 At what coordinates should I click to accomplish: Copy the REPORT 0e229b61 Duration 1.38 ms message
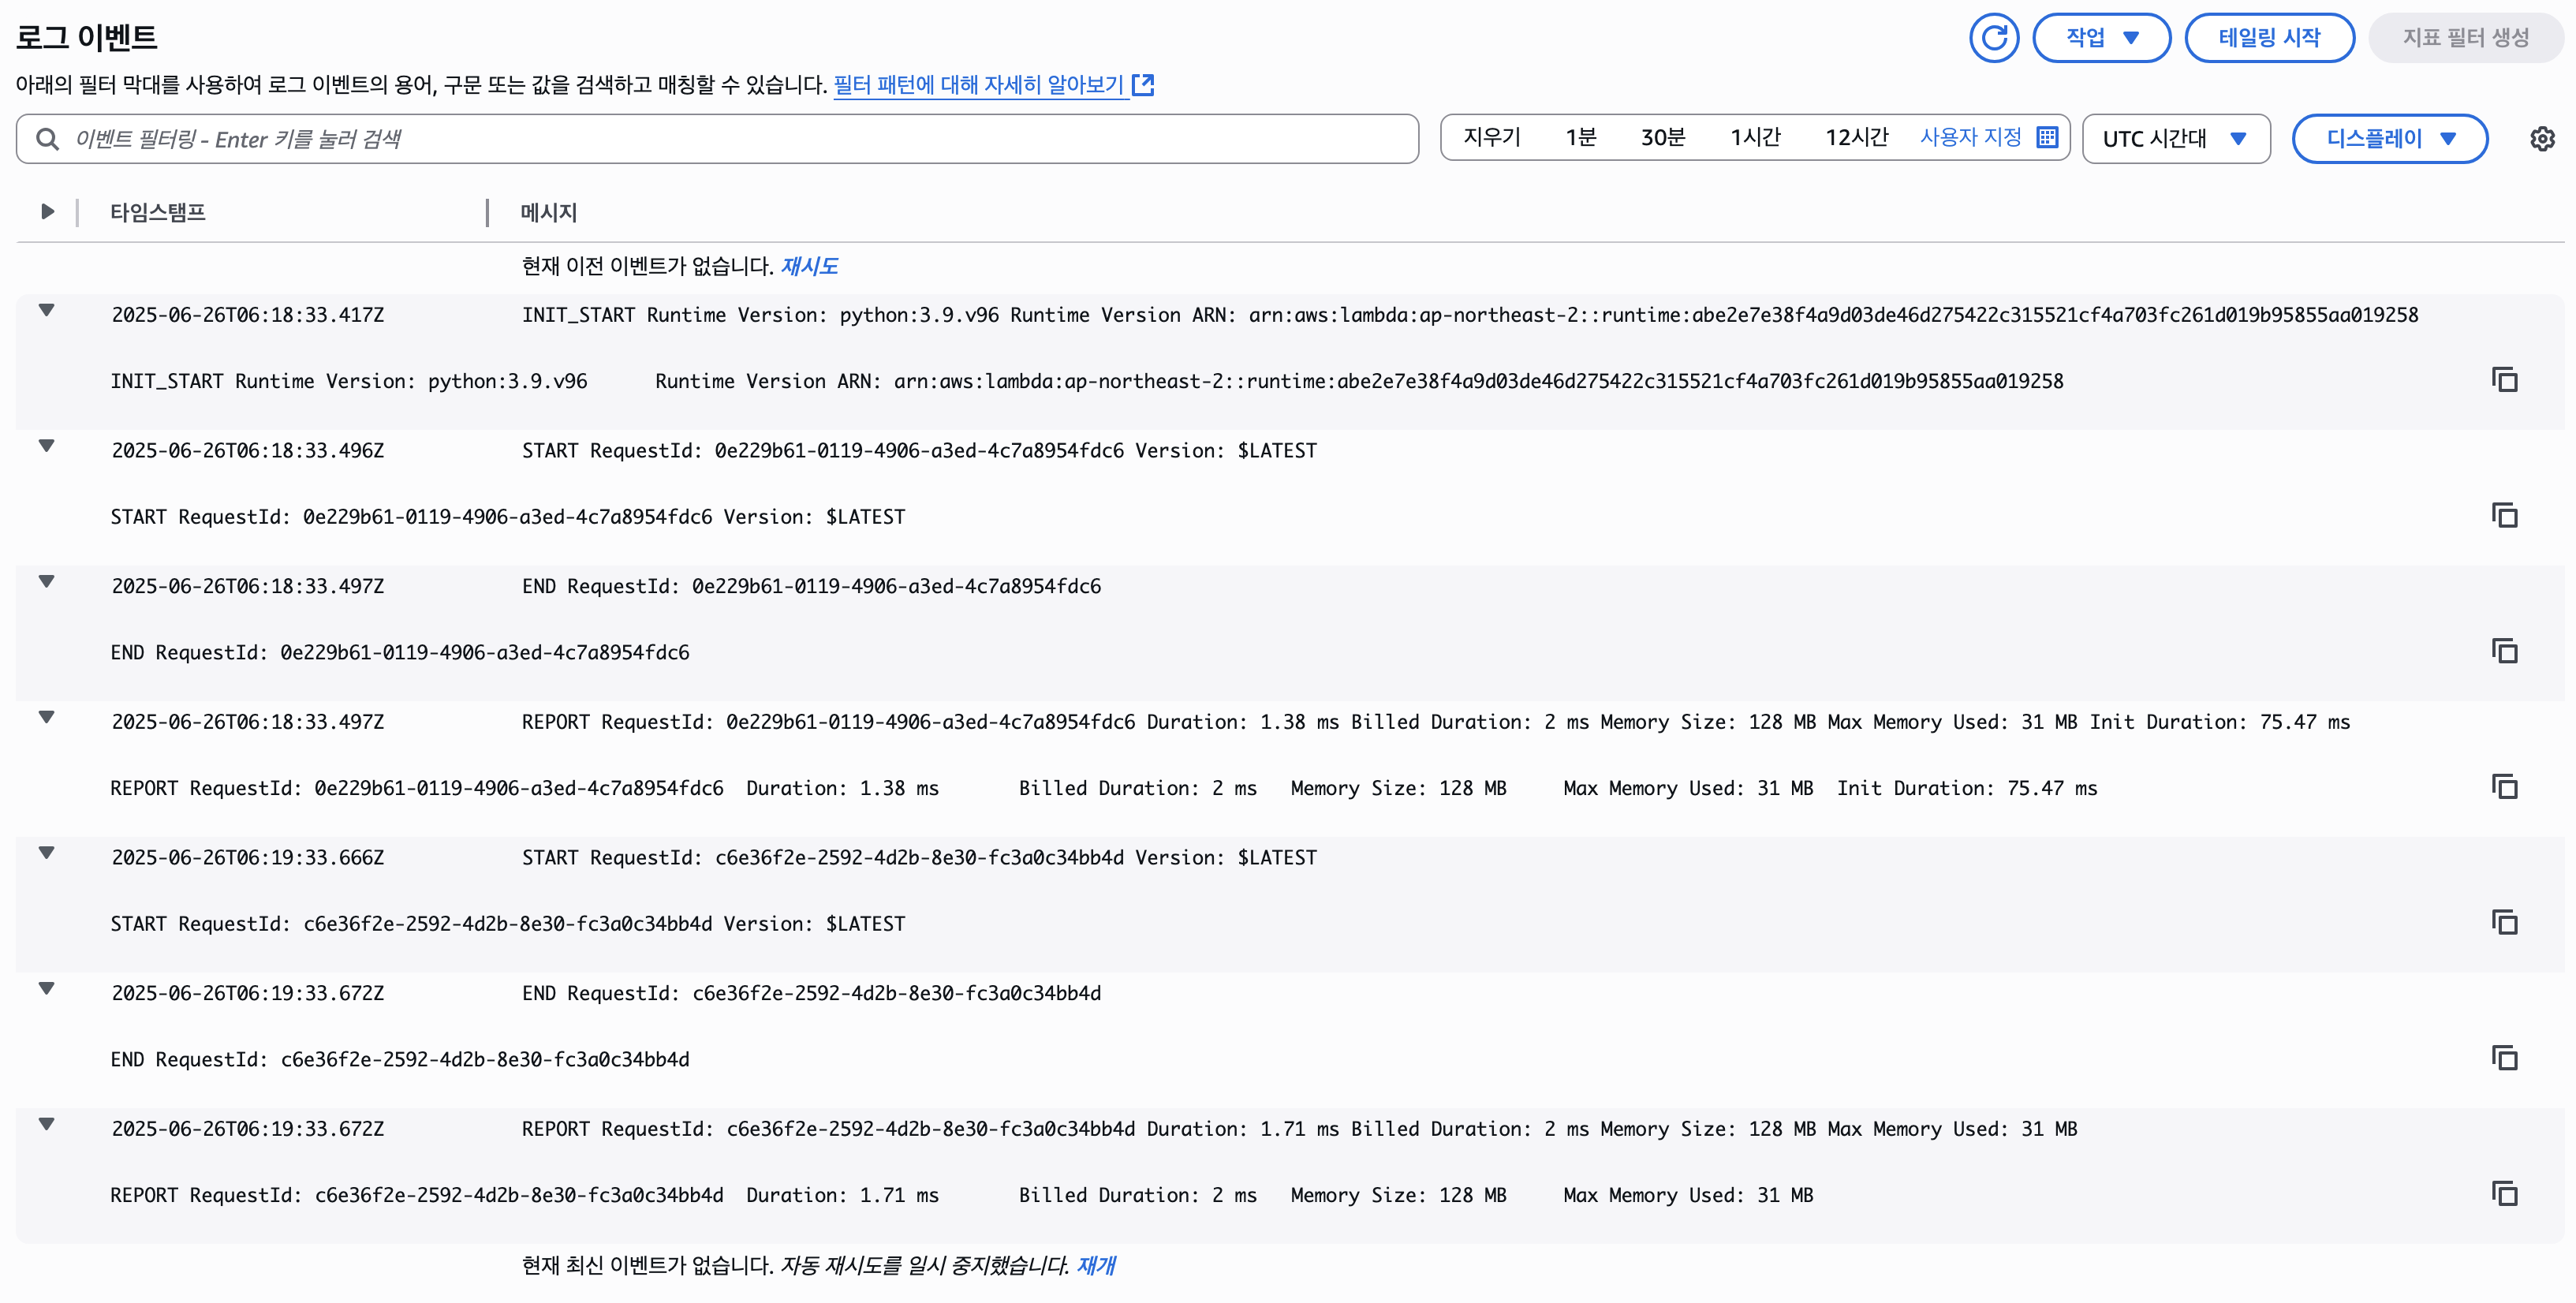pyautogui.click(x=2504, y=787)
